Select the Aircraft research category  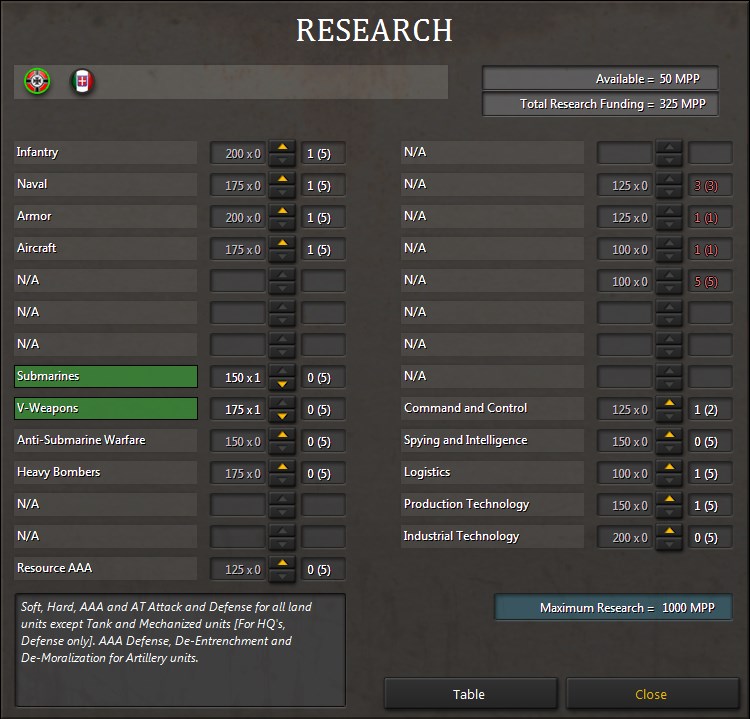coord(105,249)
